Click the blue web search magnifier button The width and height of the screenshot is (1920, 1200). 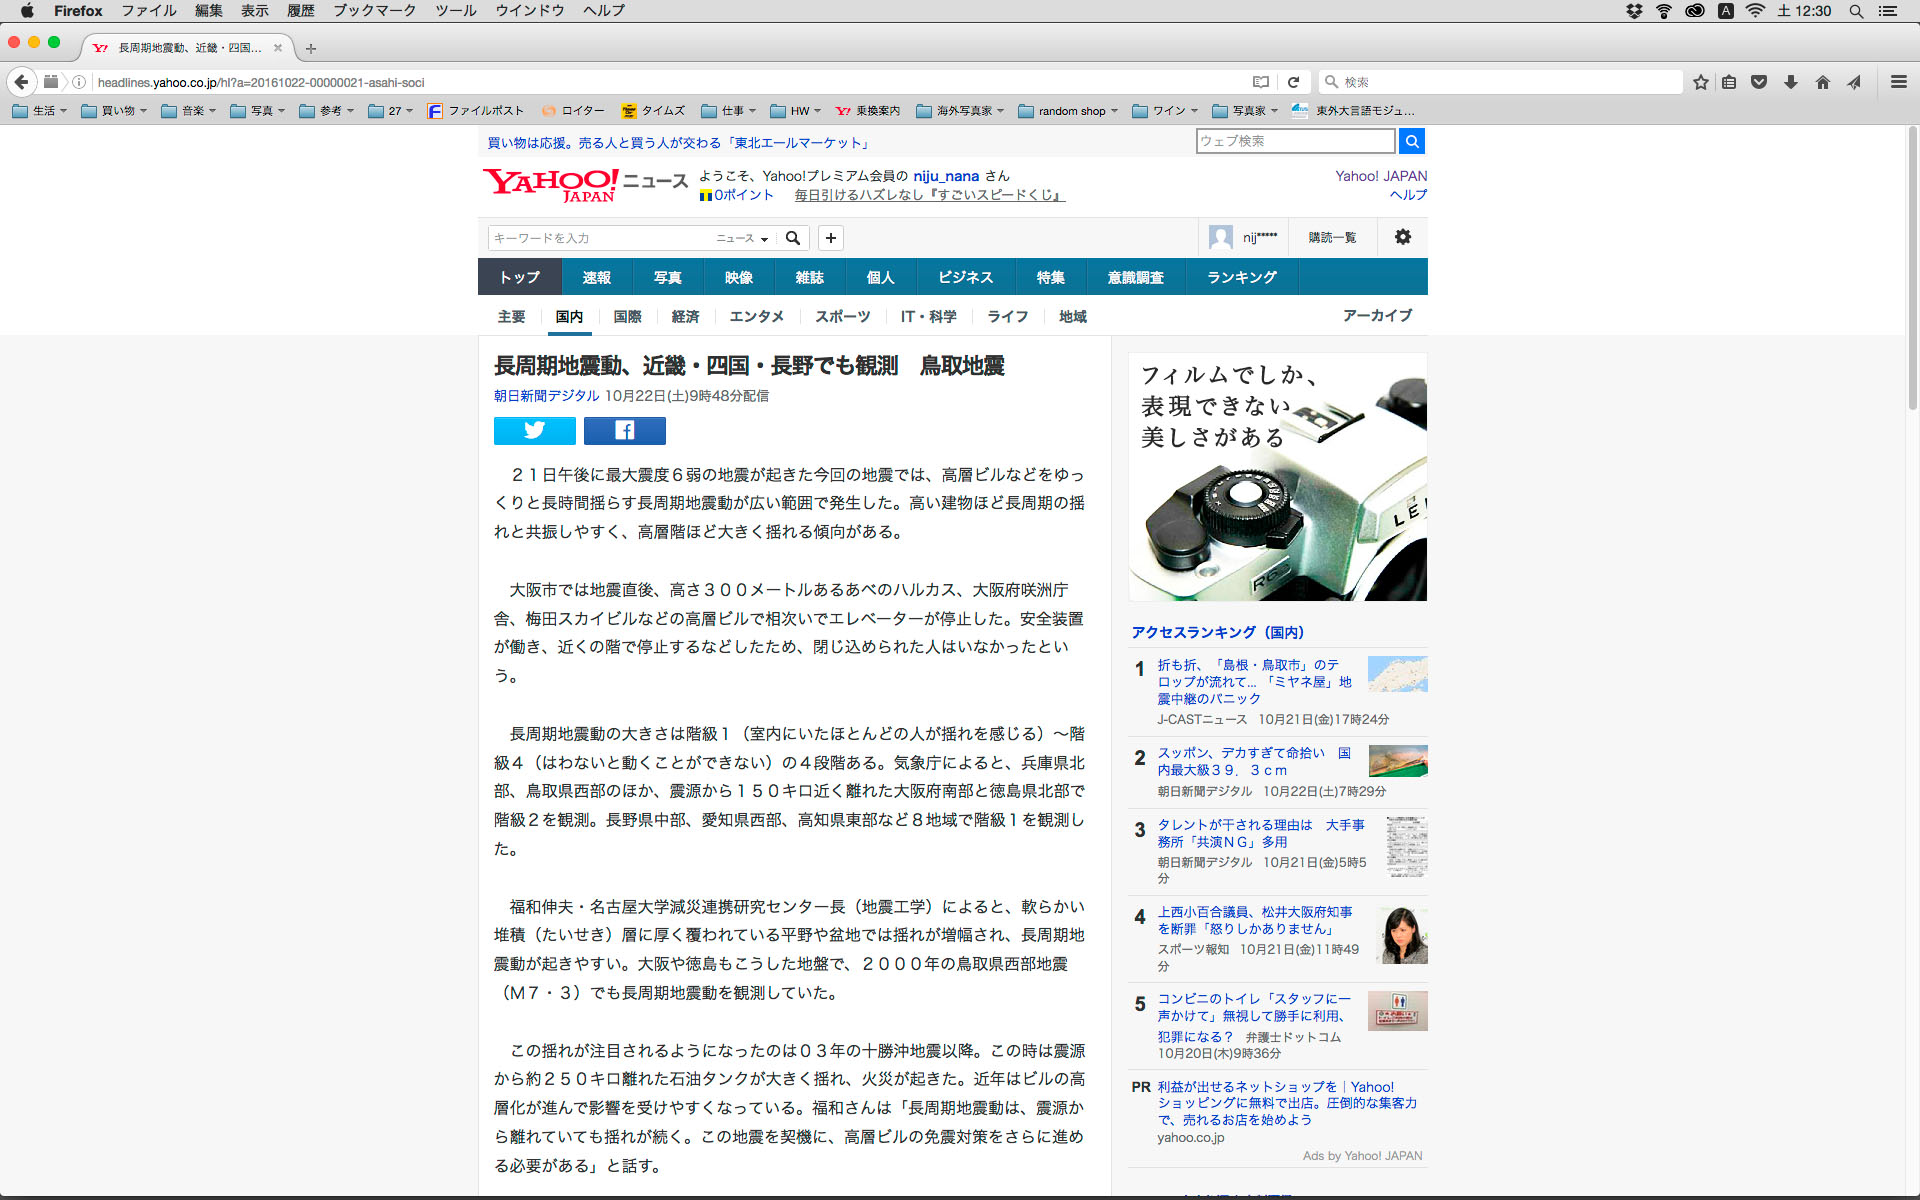(1411, 141)
